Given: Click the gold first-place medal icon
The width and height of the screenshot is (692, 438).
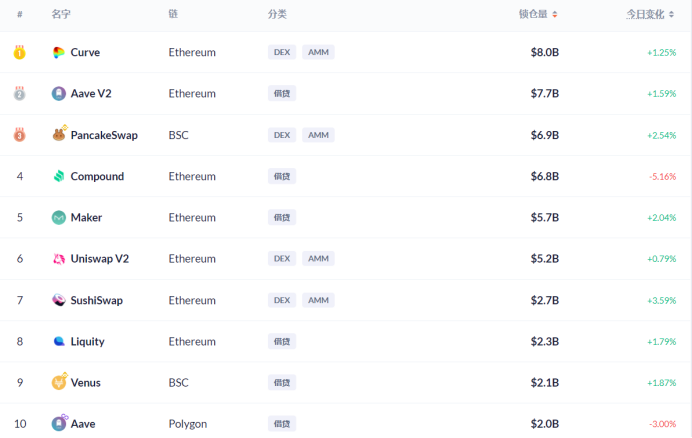Looking at the screenshot, I should 19,52.
